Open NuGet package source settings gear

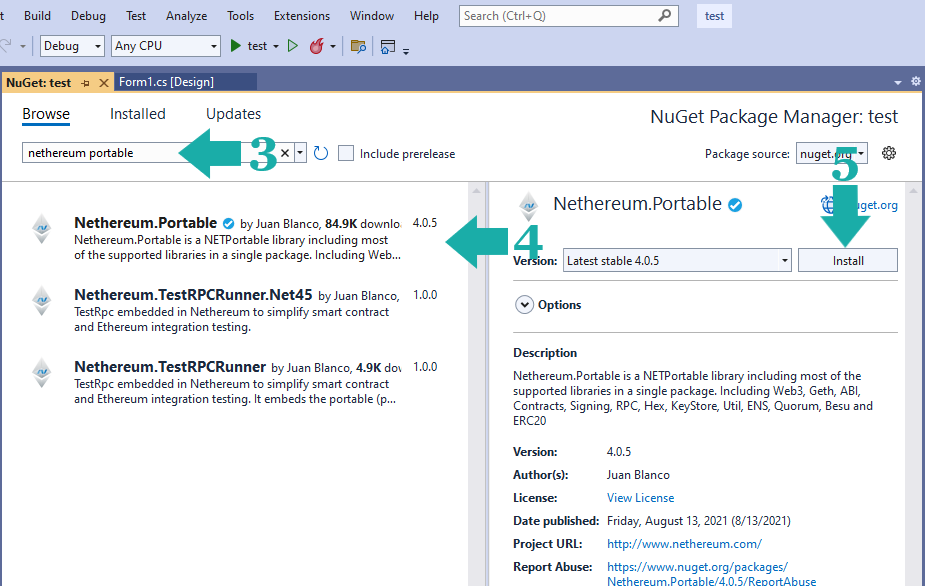click(889, 153)
